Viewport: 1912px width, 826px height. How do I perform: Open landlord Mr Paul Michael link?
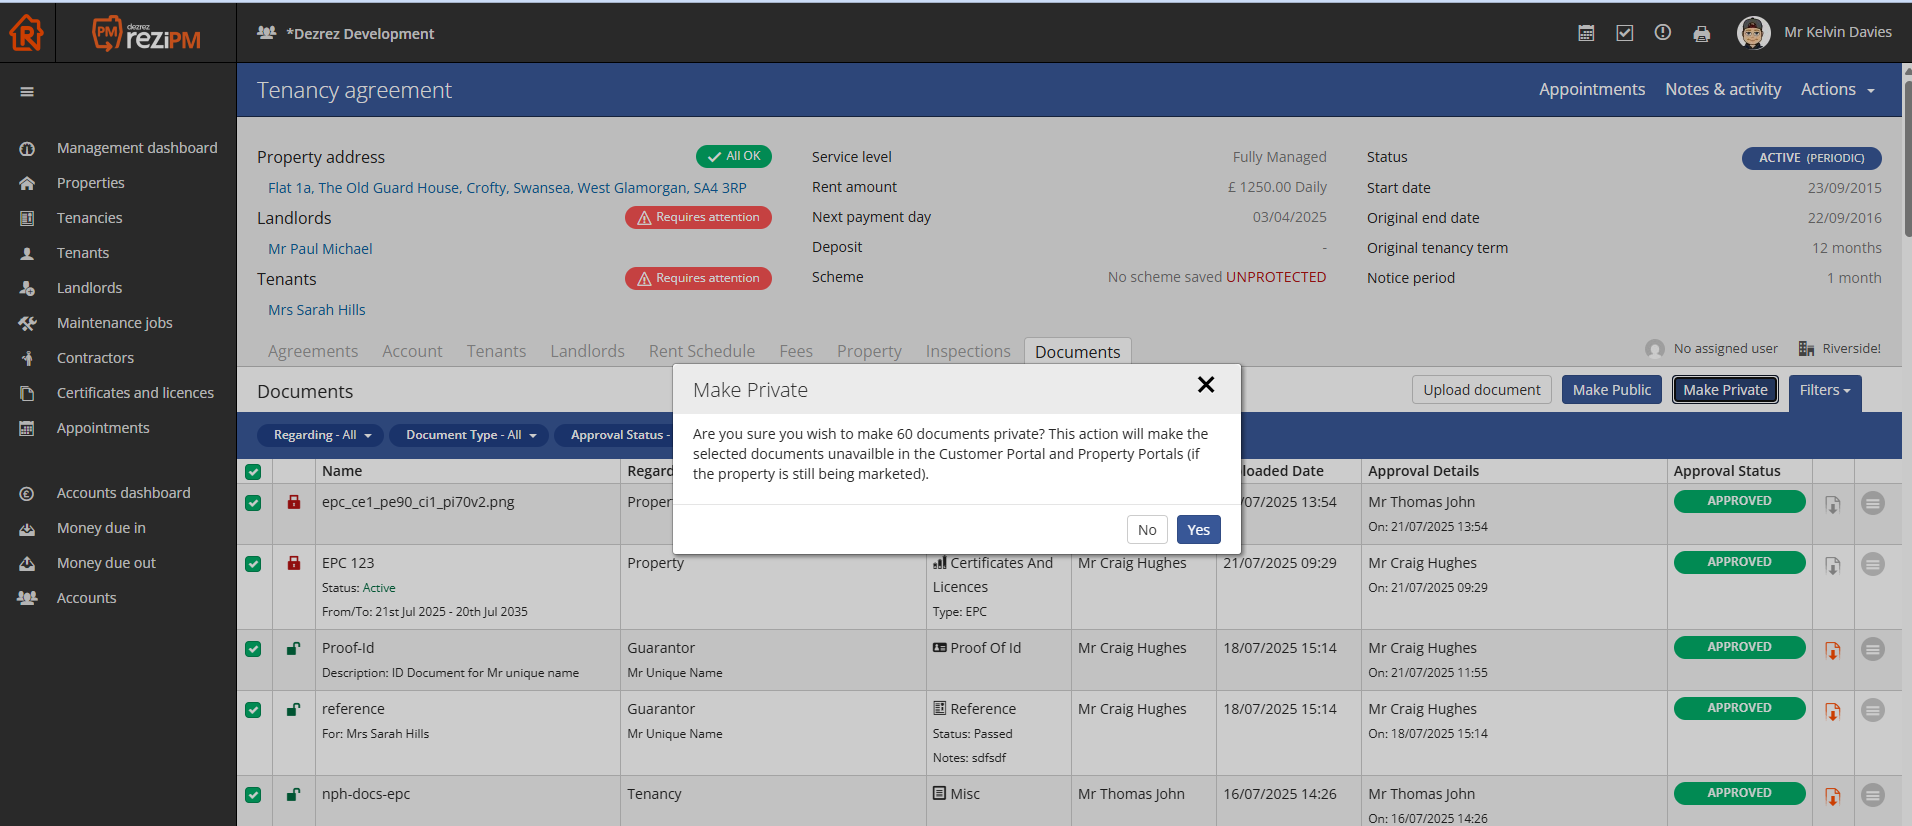pos(320,249)
